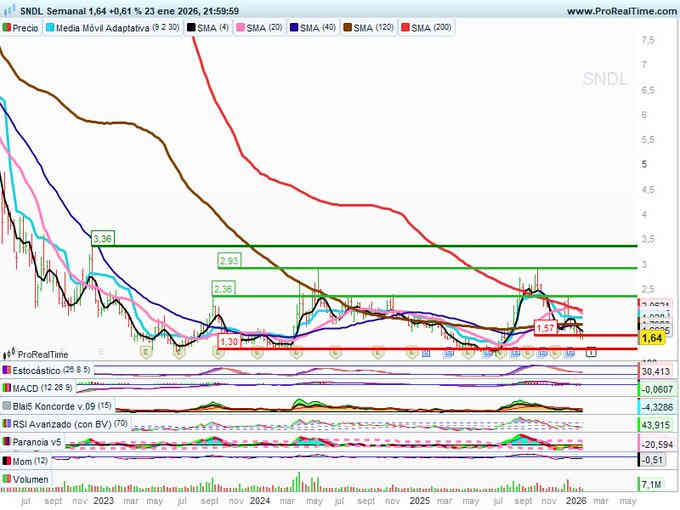
Task: Select the 1,30 red support label
Action: coord(227,342)
